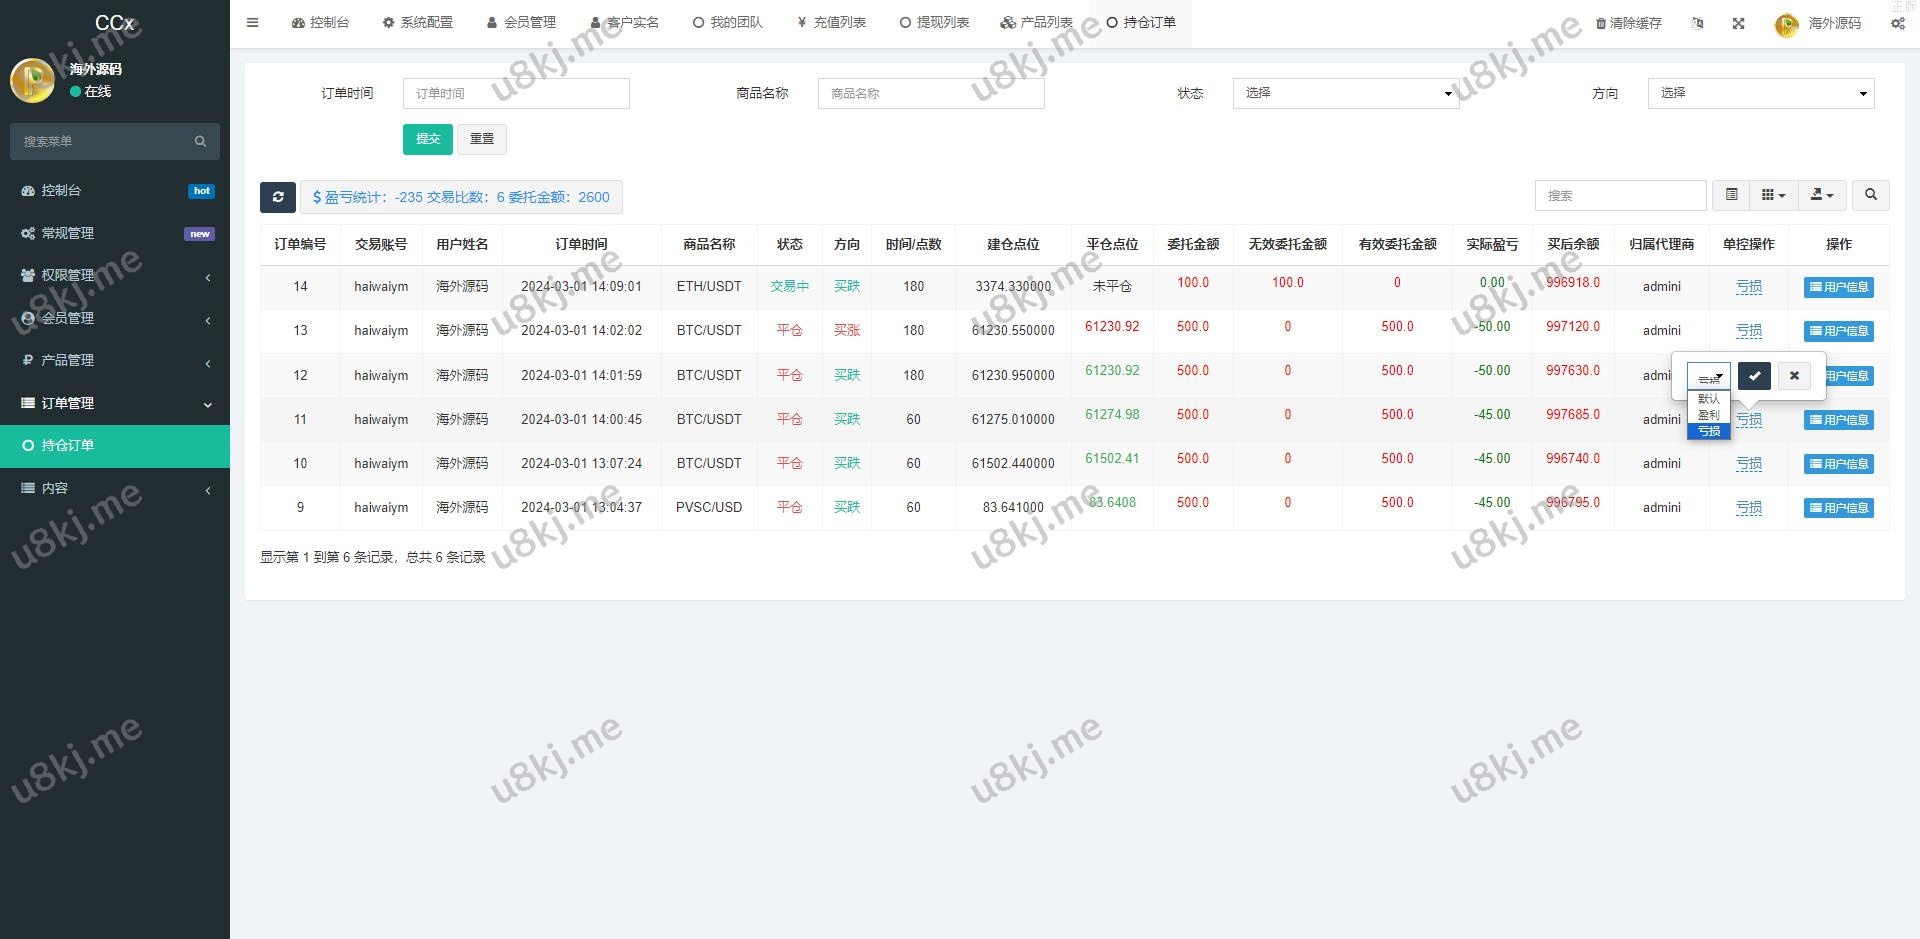Open the 状态 select dropdown
The width and height of the screenshot is (1920, 939).
(x=1345, y=93)
